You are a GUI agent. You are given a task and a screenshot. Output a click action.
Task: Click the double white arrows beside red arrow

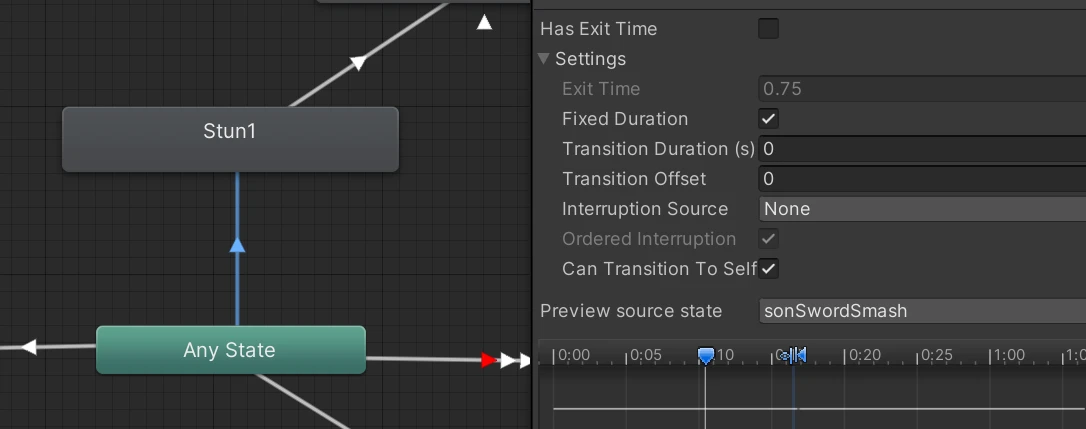(513, 360)
